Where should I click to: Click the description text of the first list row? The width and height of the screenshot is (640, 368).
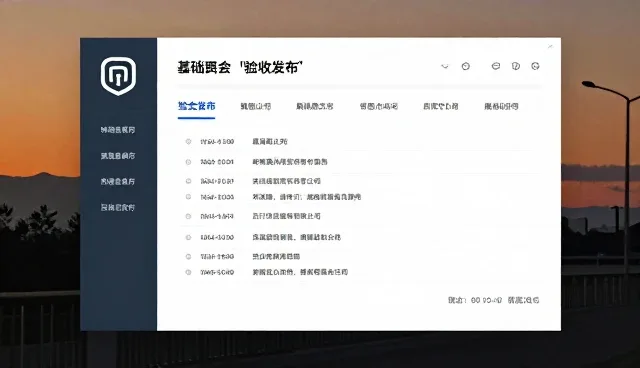(270, 142)
